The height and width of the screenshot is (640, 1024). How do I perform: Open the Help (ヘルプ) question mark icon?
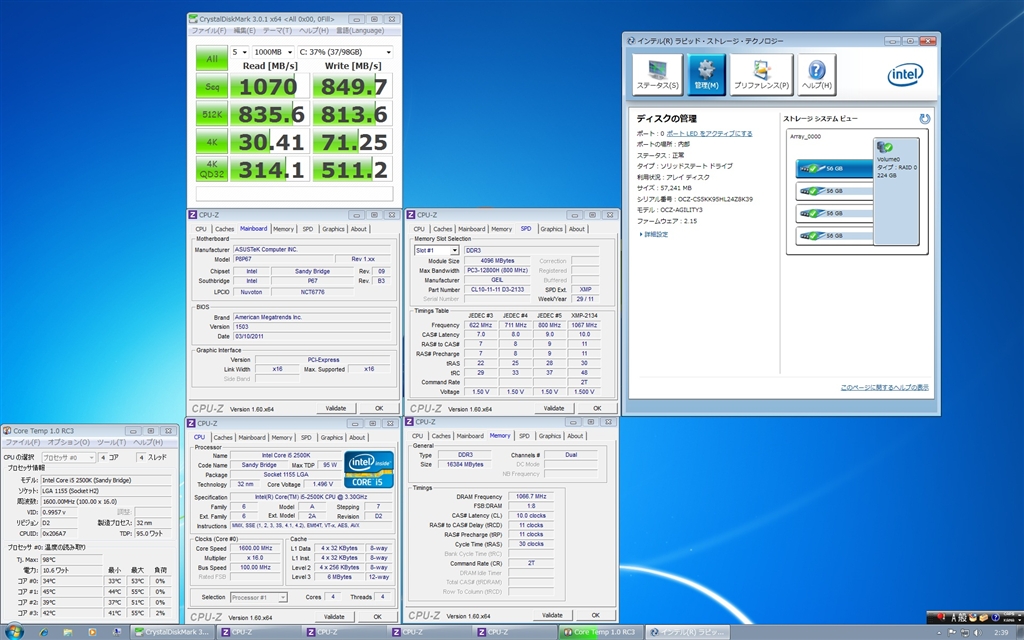tap(816, 74)
